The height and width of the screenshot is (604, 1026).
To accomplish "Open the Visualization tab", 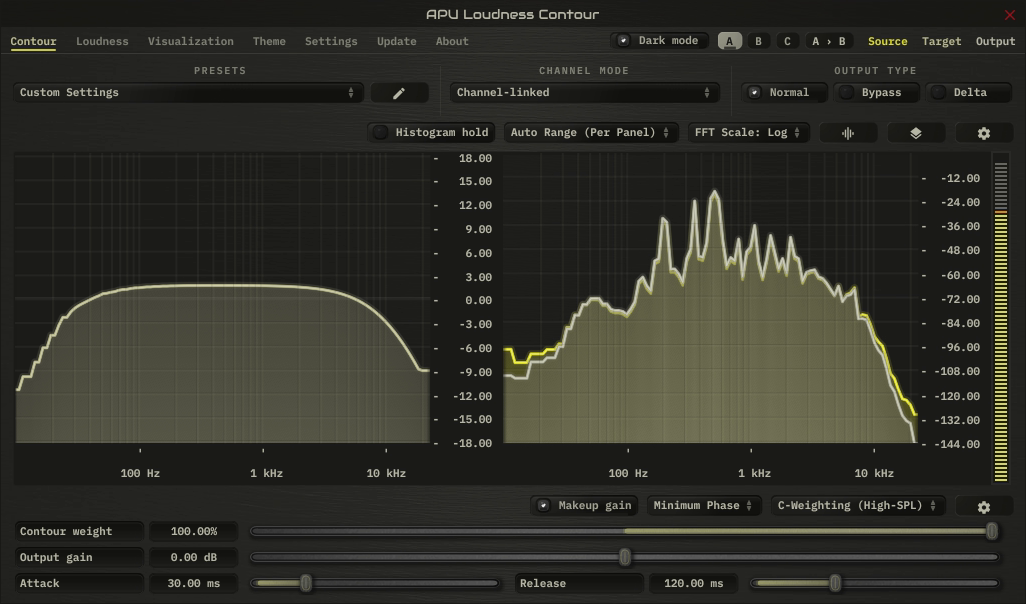I will coord(190,41).
